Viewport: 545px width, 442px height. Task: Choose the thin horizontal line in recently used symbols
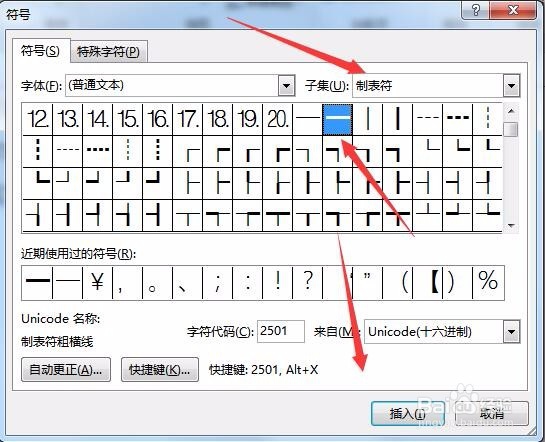[x=67, y=282]
